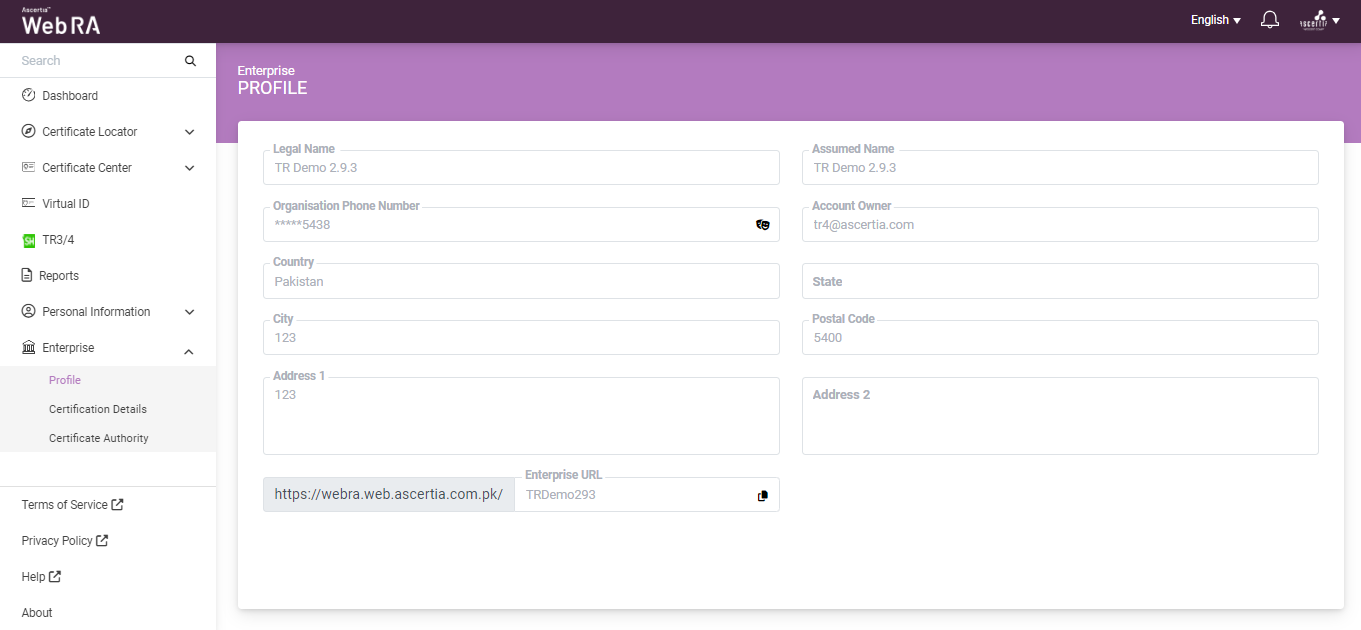
Task: Click the WebRA logo
Action: pyautogui.click(x=61, y=22)
